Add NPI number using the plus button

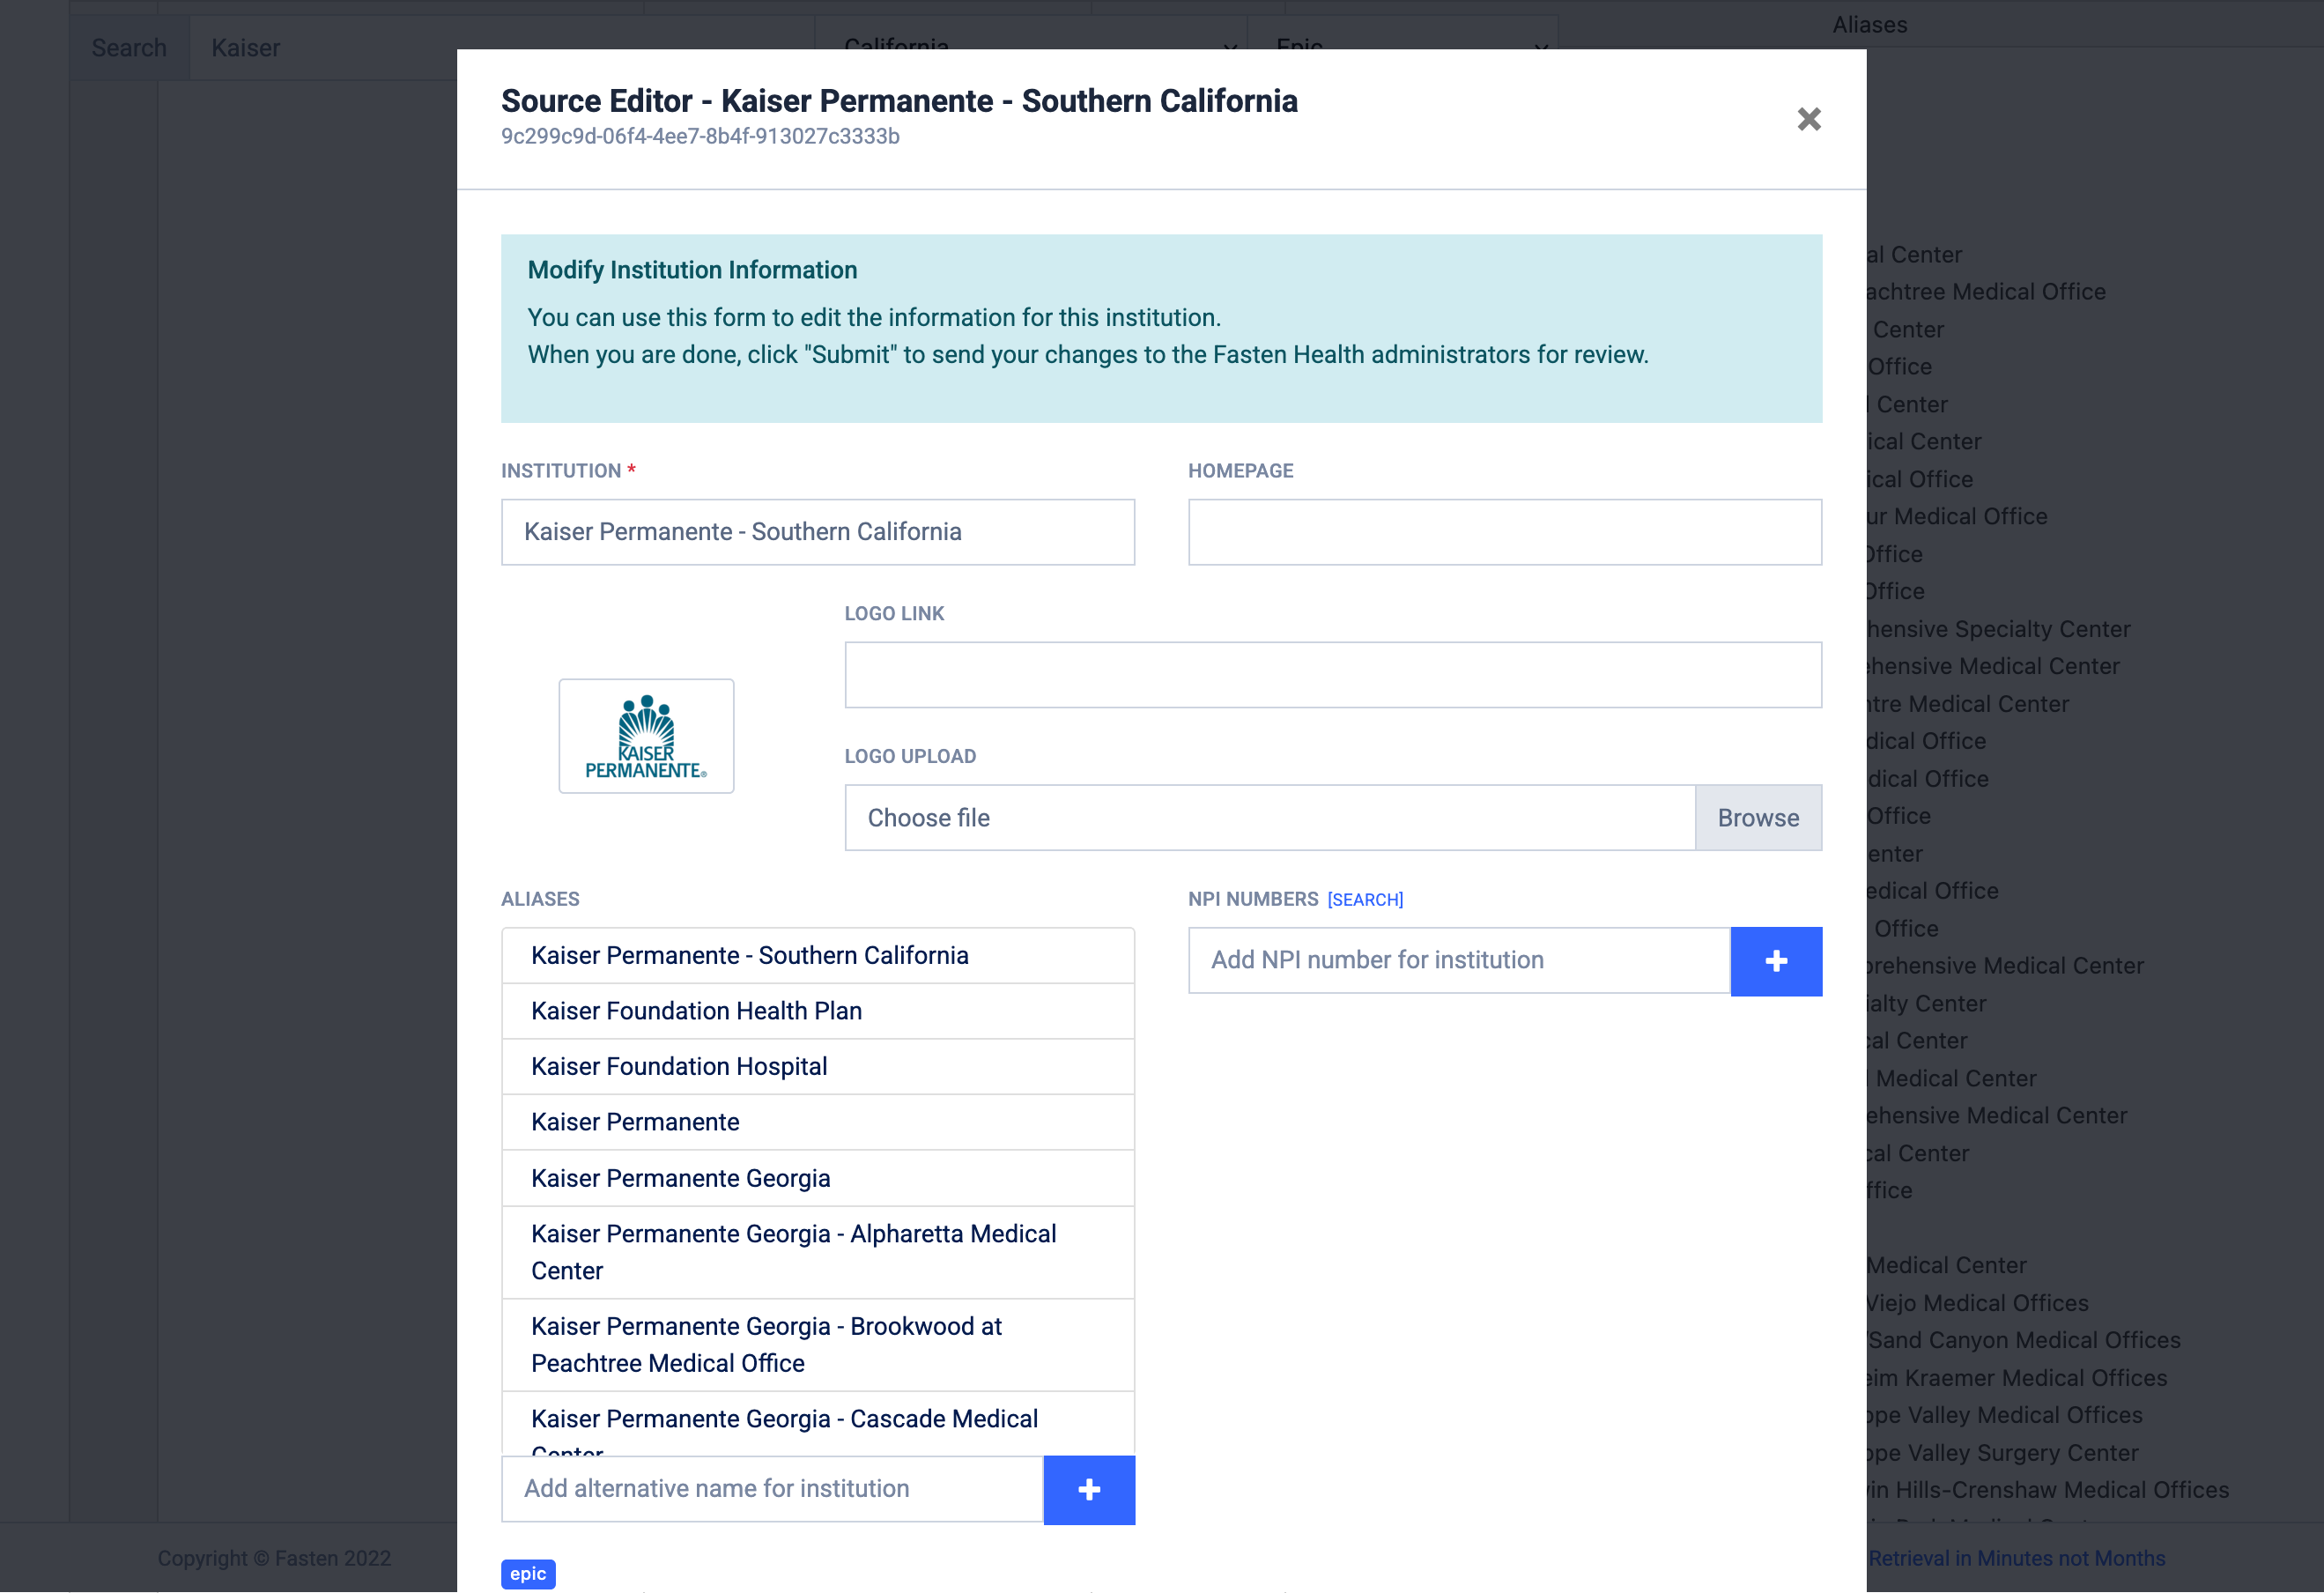1776,960
